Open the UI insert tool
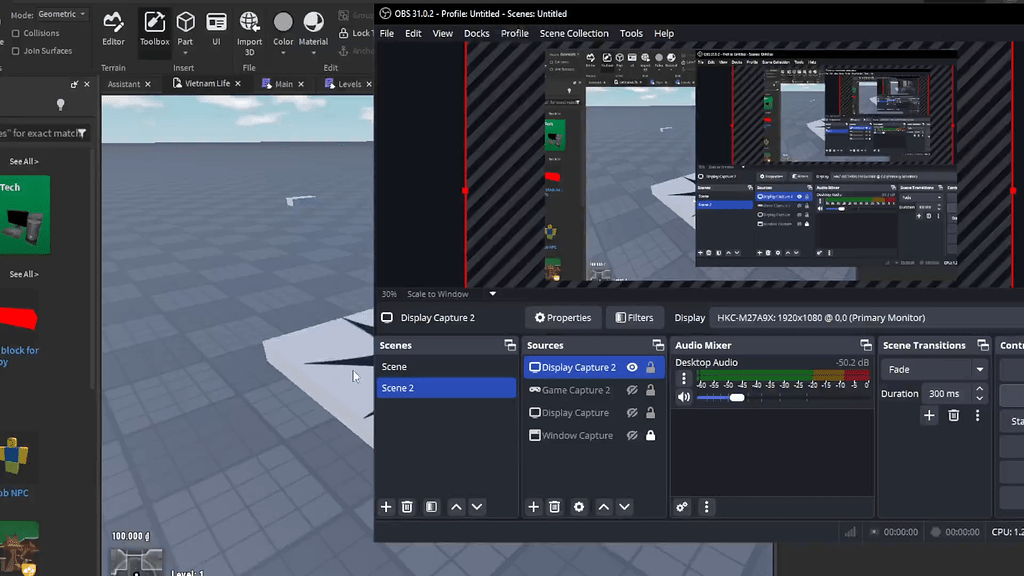This screenshot has width=1024, height=576. click(x=216, y=29)
